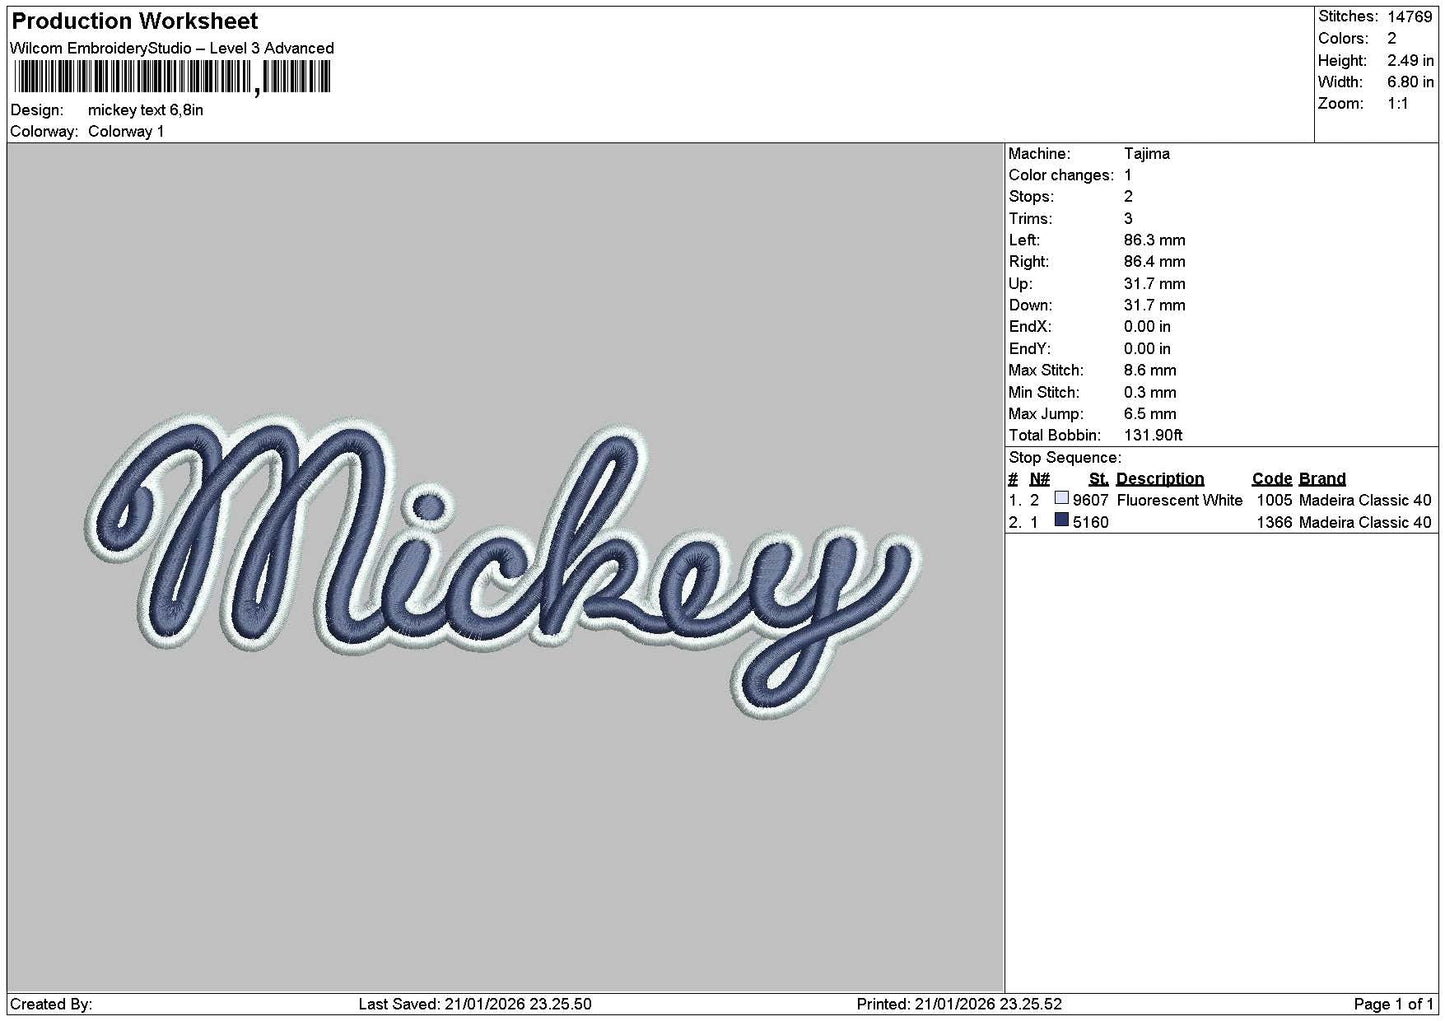
Task: Click the Min Stitch value 0.3 mm
Action: click(1150, 393)
